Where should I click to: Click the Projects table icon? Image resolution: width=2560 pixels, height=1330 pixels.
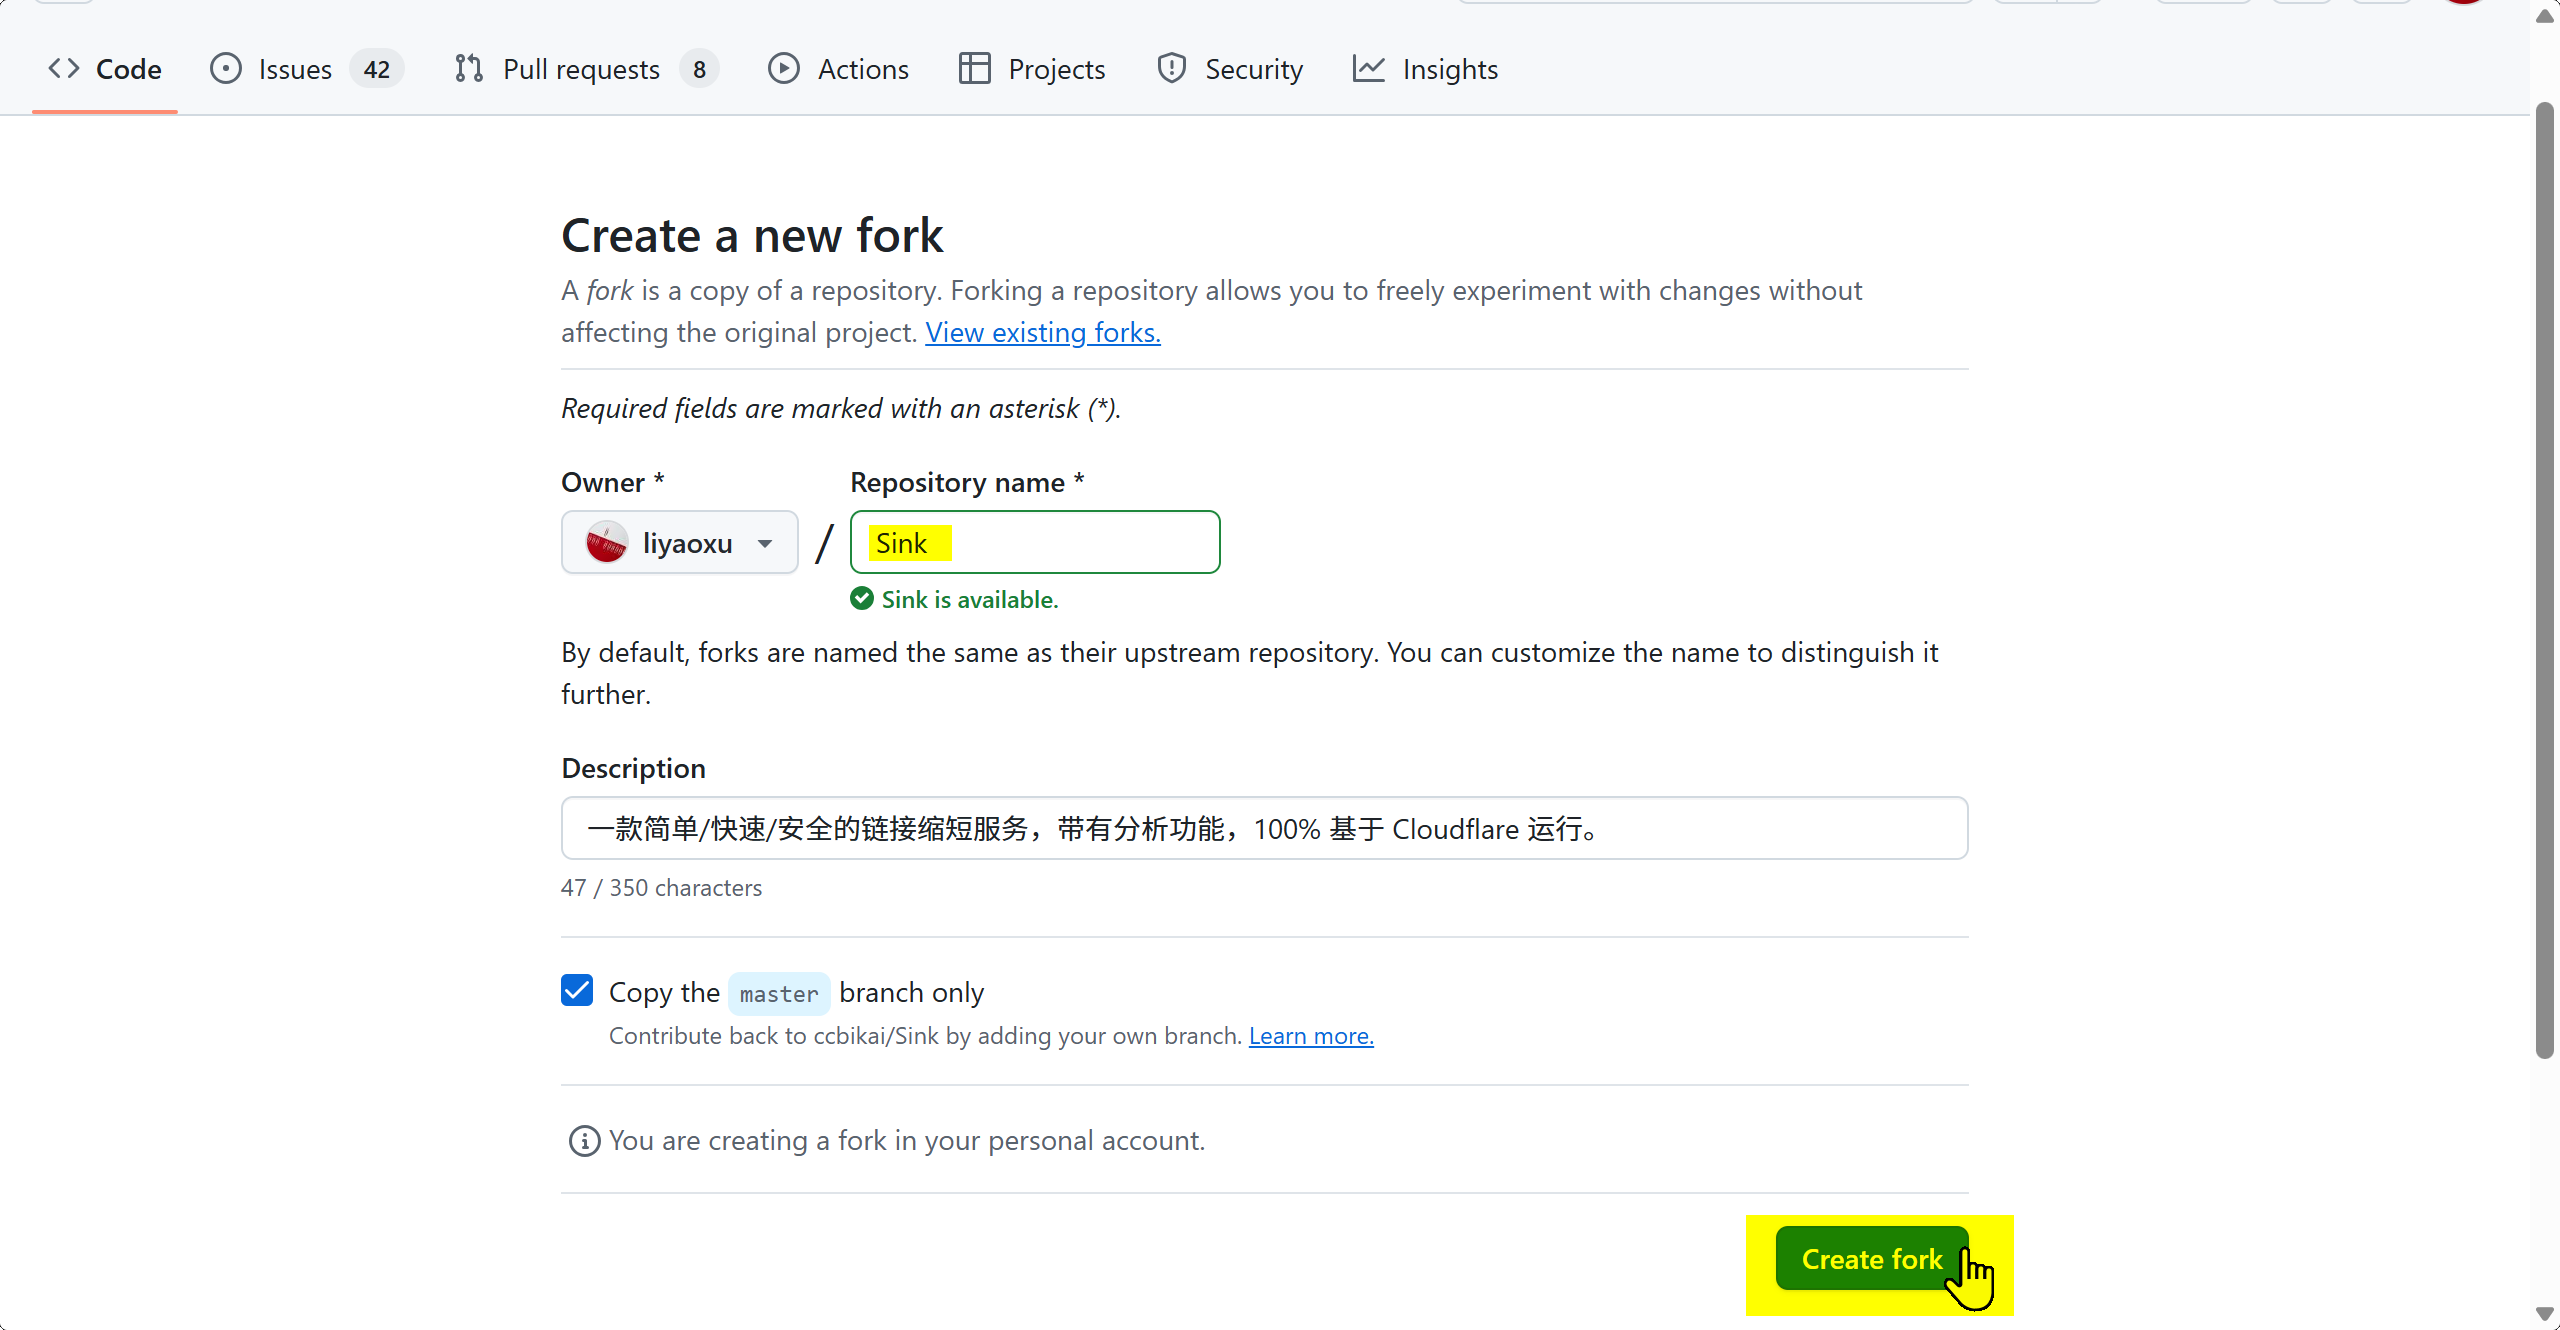pos(974,69)
